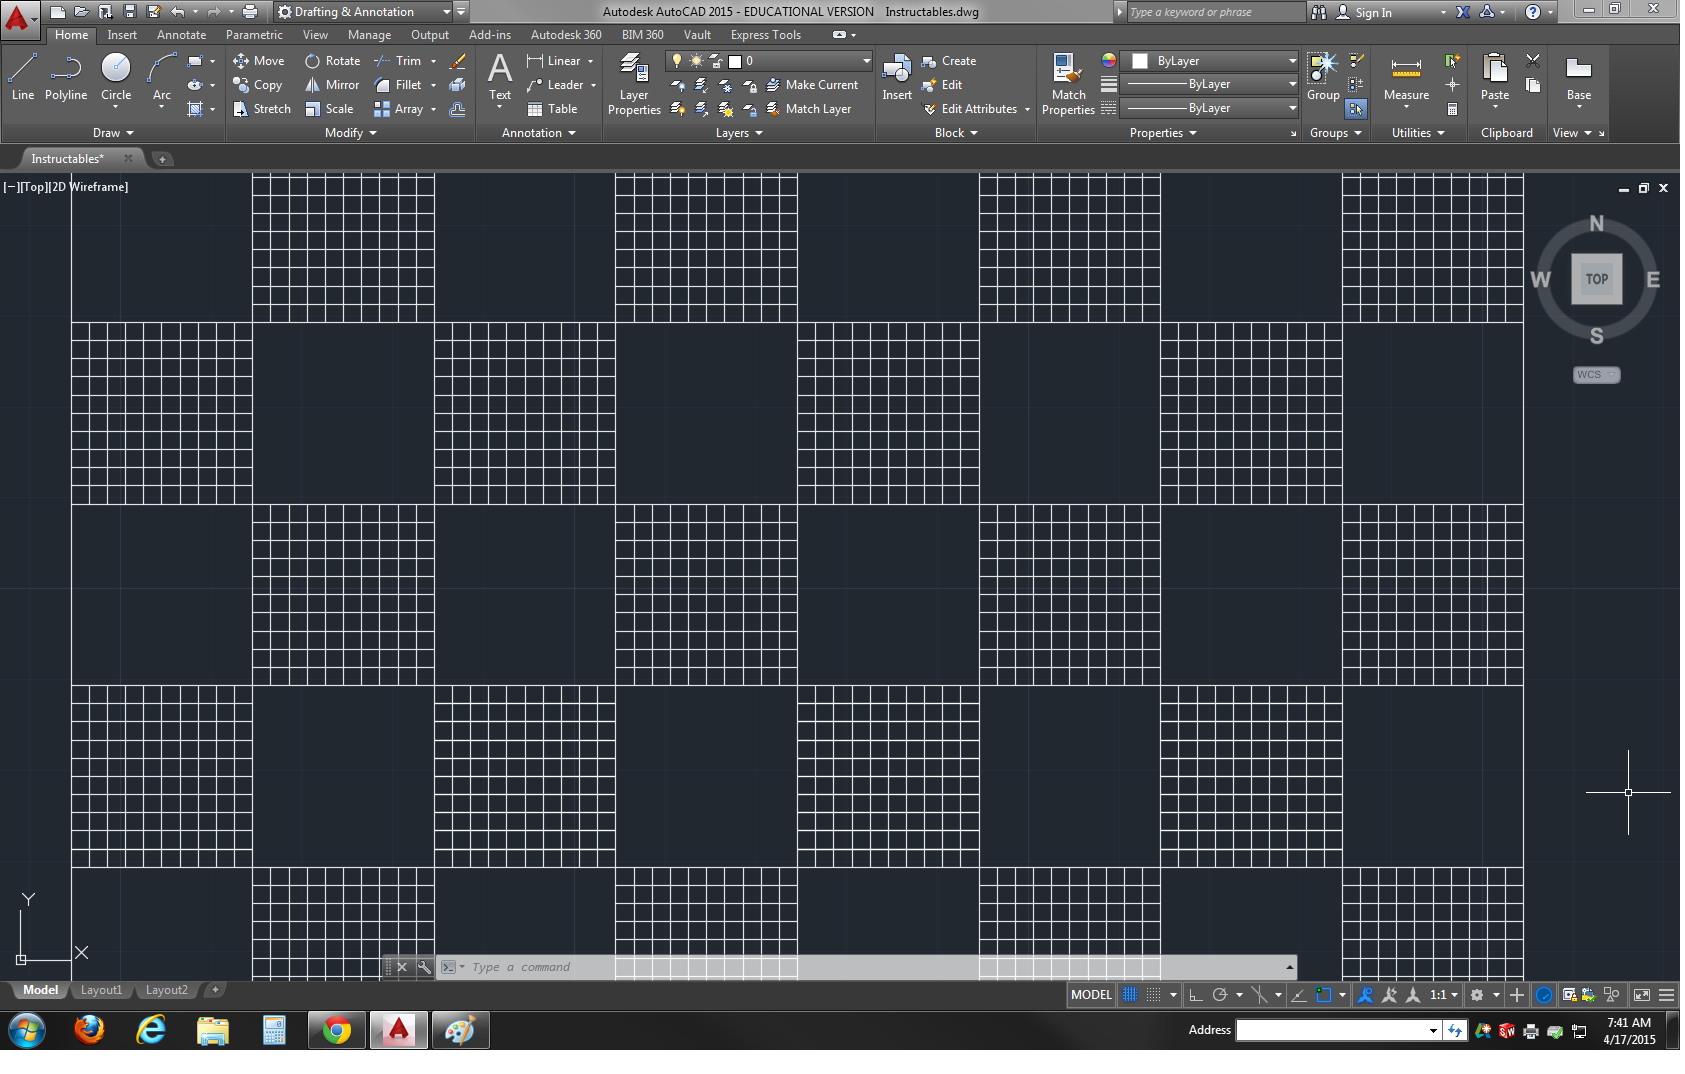Toggle MODEL space button in status bar
1685x1074 pixels.
click(x=1091, y=995)
